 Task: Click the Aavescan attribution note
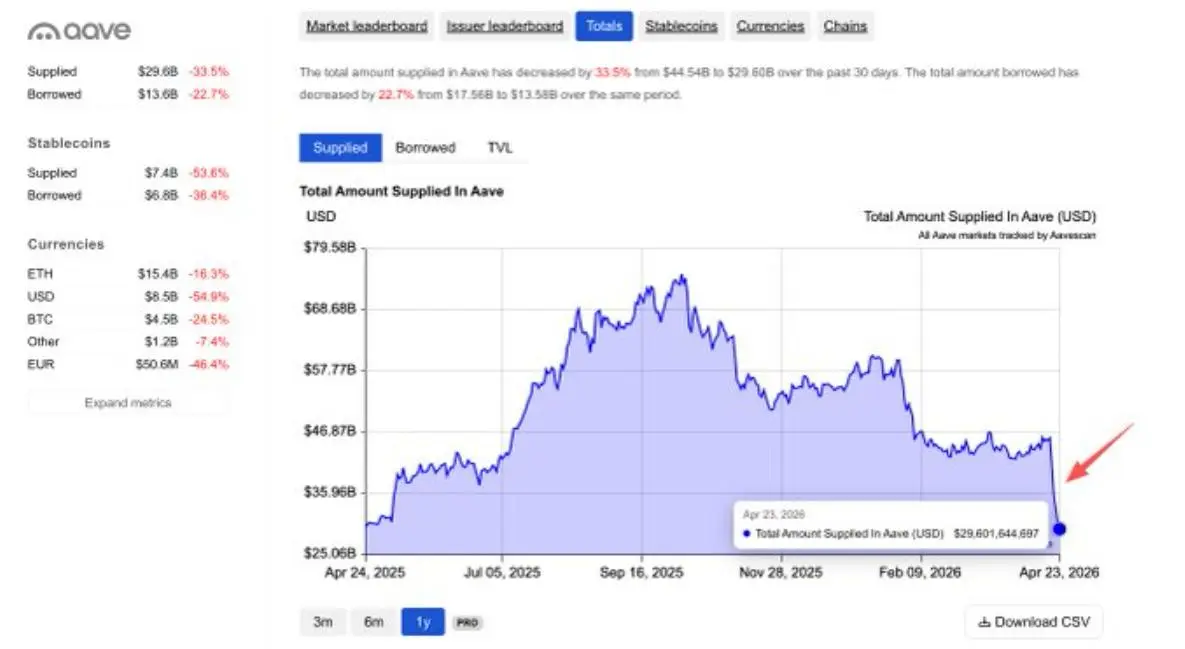click(1007, 235)
